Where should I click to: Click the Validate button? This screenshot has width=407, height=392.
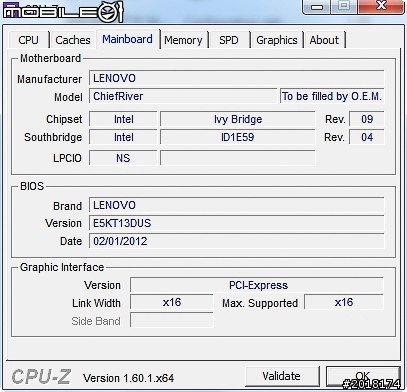tap(282, 376)
